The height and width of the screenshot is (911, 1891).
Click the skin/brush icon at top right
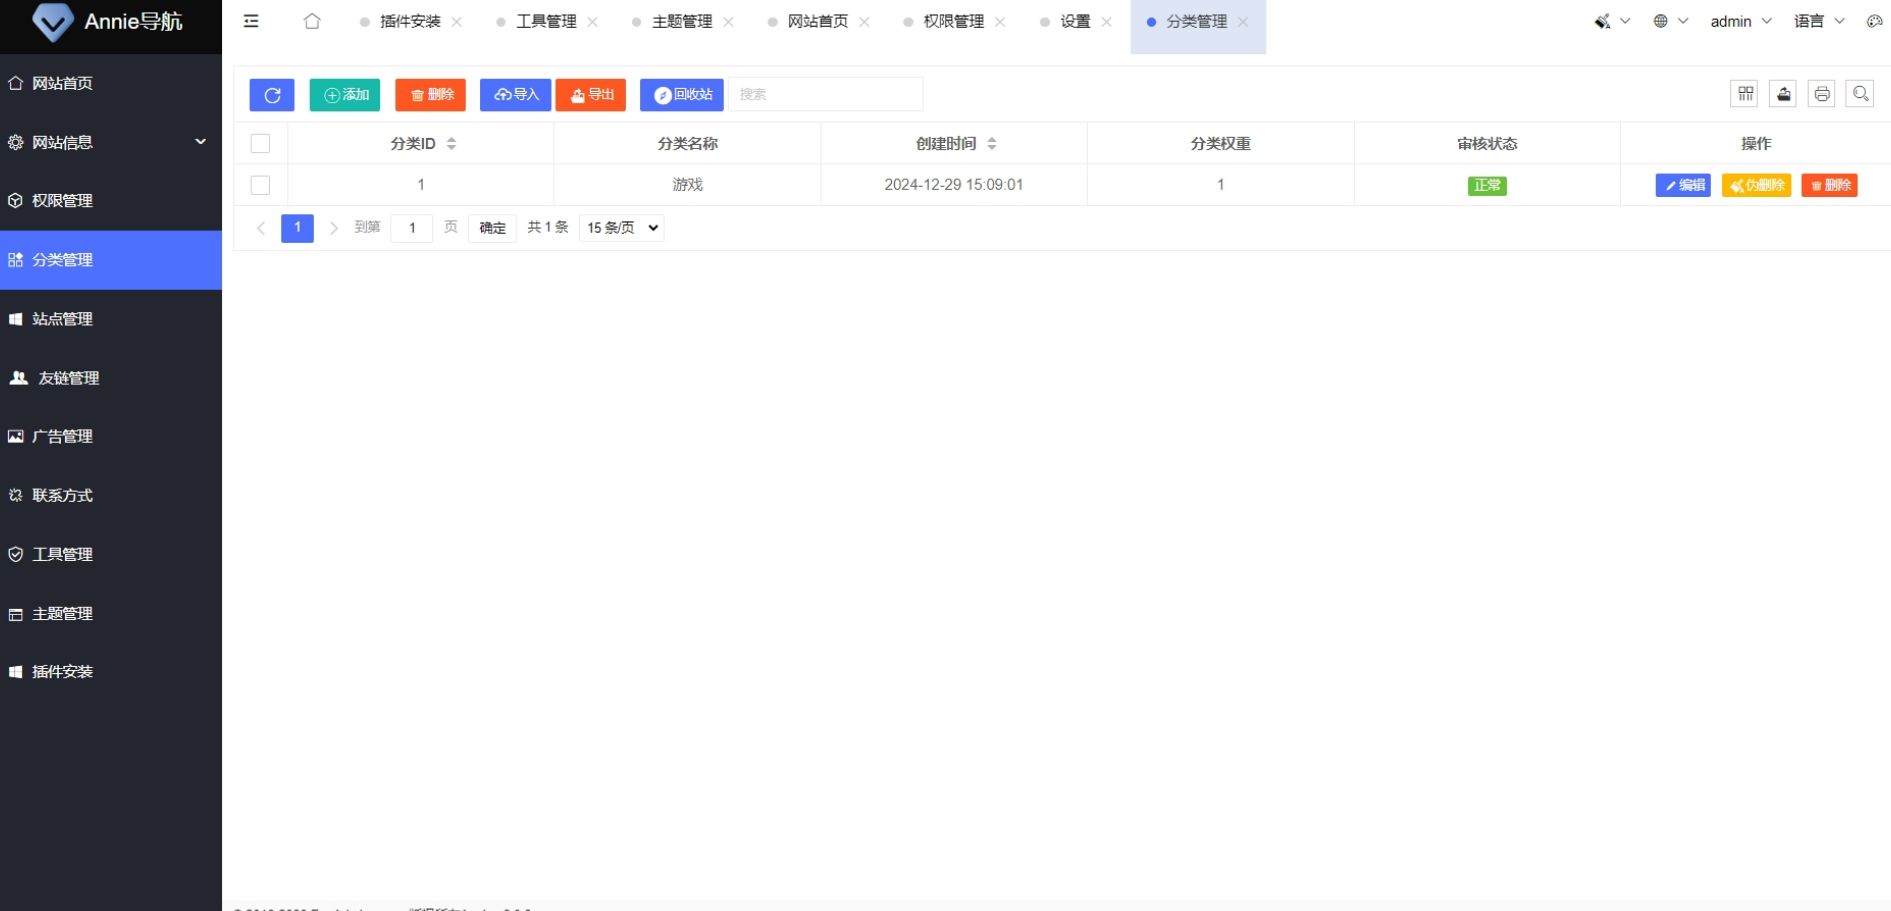click(1602, 20)
